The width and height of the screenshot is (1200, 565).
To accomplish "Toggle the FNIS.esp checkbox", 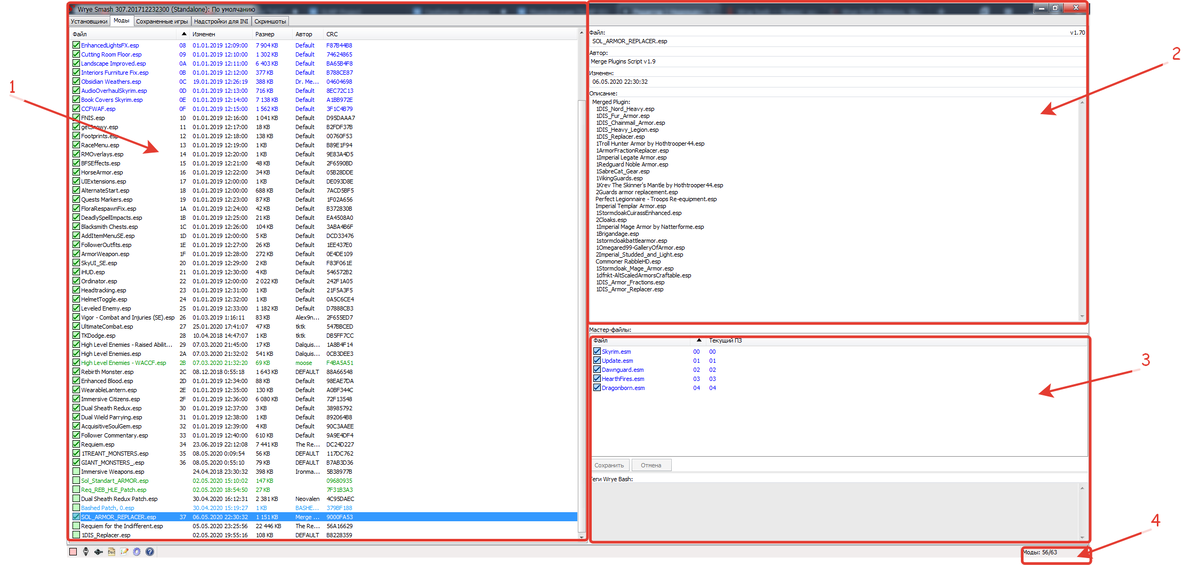I will click(x=76, y=118).
